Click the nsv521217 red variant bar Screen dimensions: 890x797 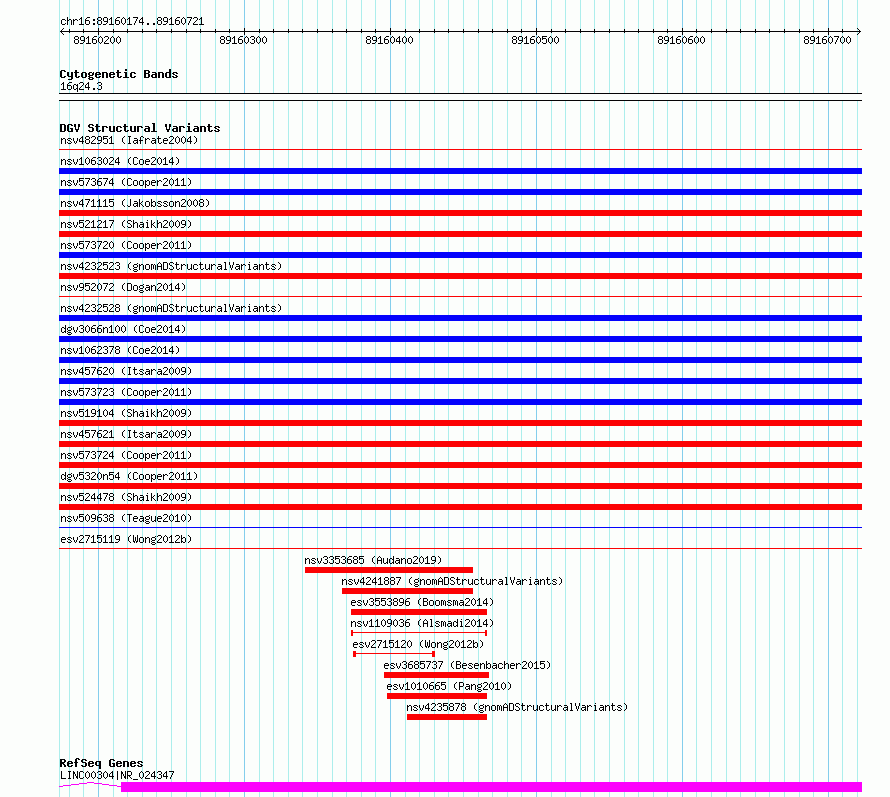tap(460, 234)
